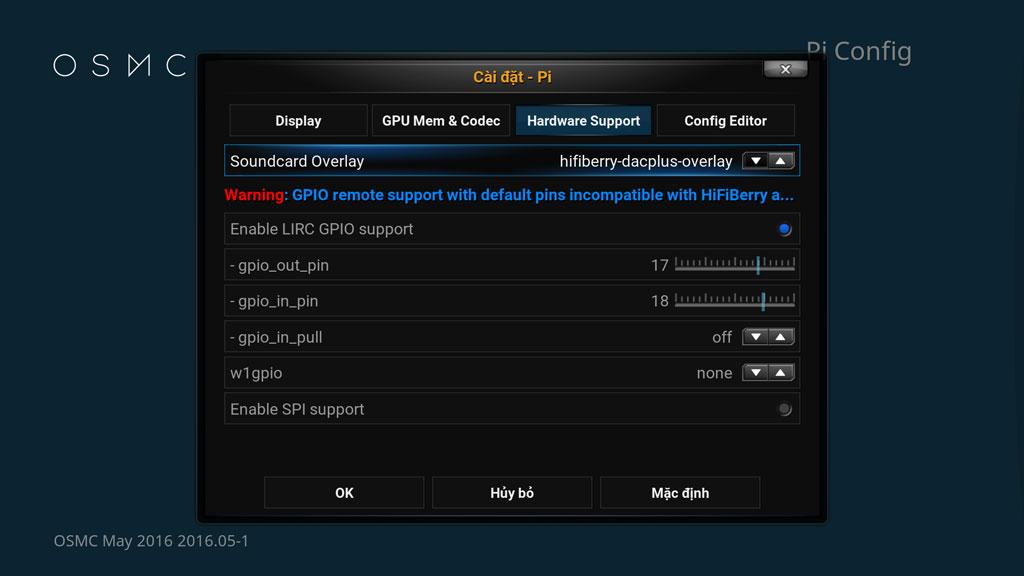Enable SPI support toggle
Viewport: 1024px width, 576px height.
(x=784, y=409)
